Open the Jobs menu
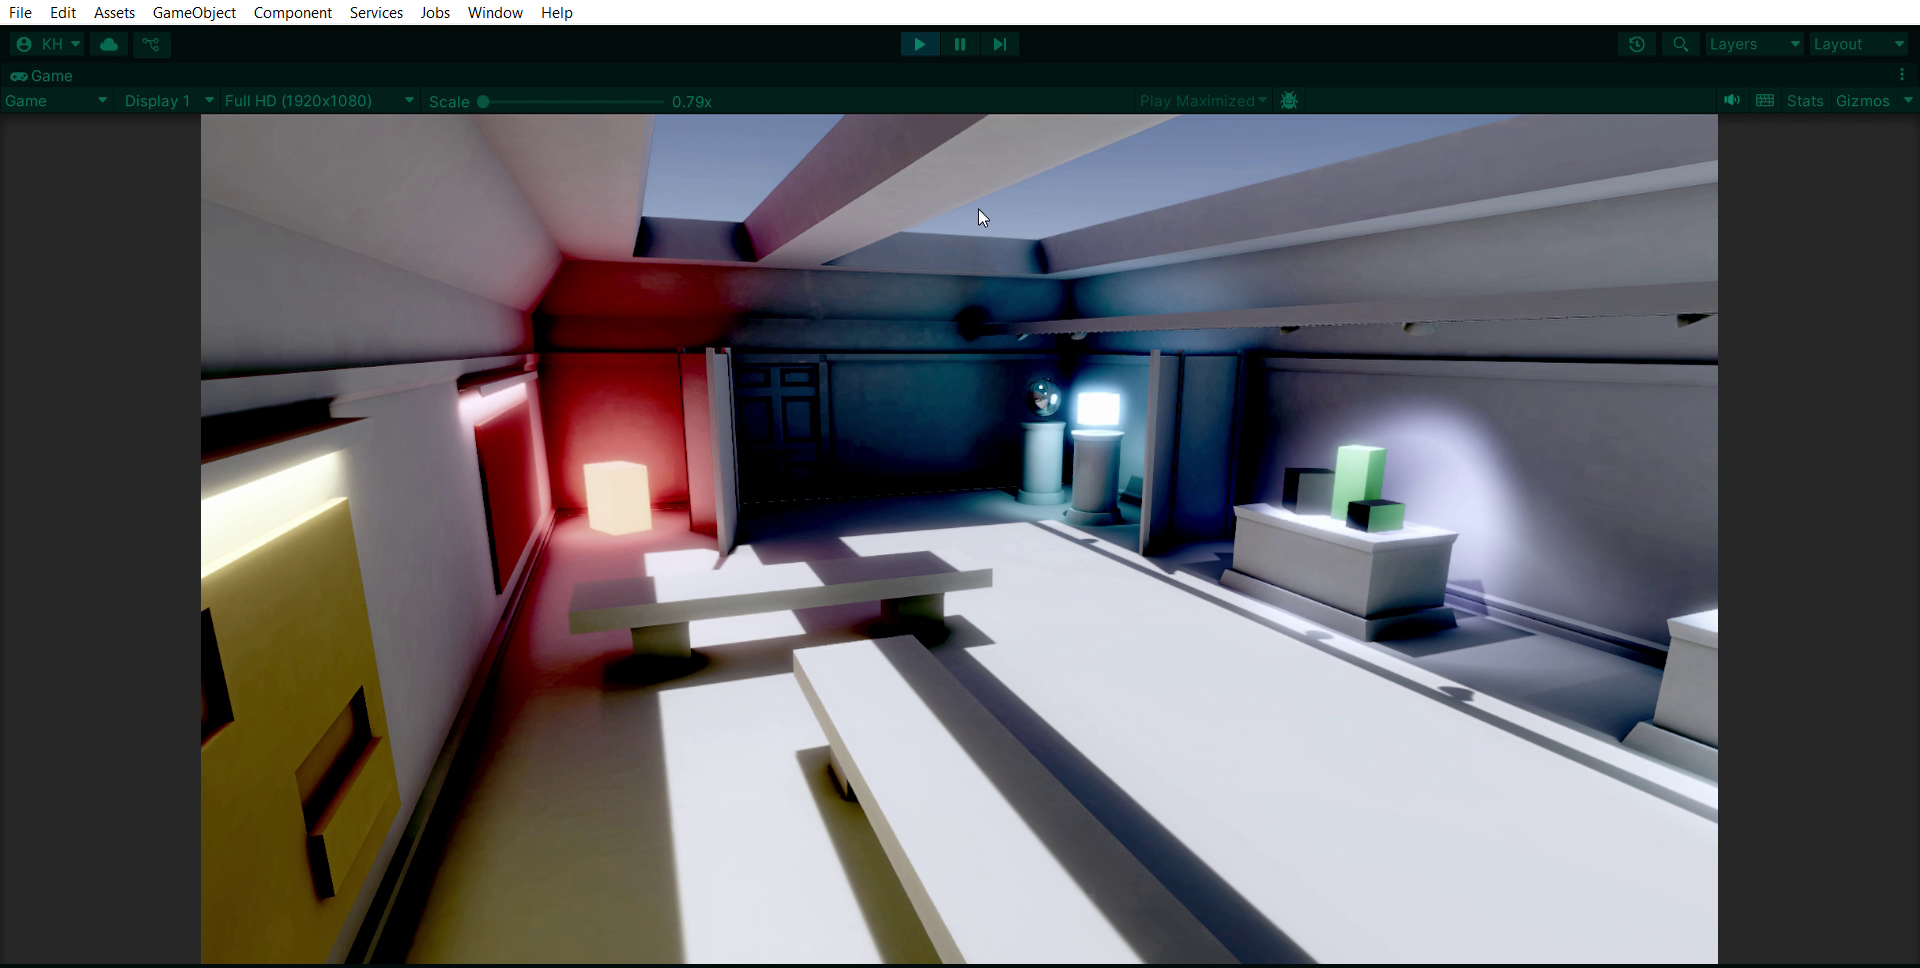1920x968 pixels. tap(435, 12)
